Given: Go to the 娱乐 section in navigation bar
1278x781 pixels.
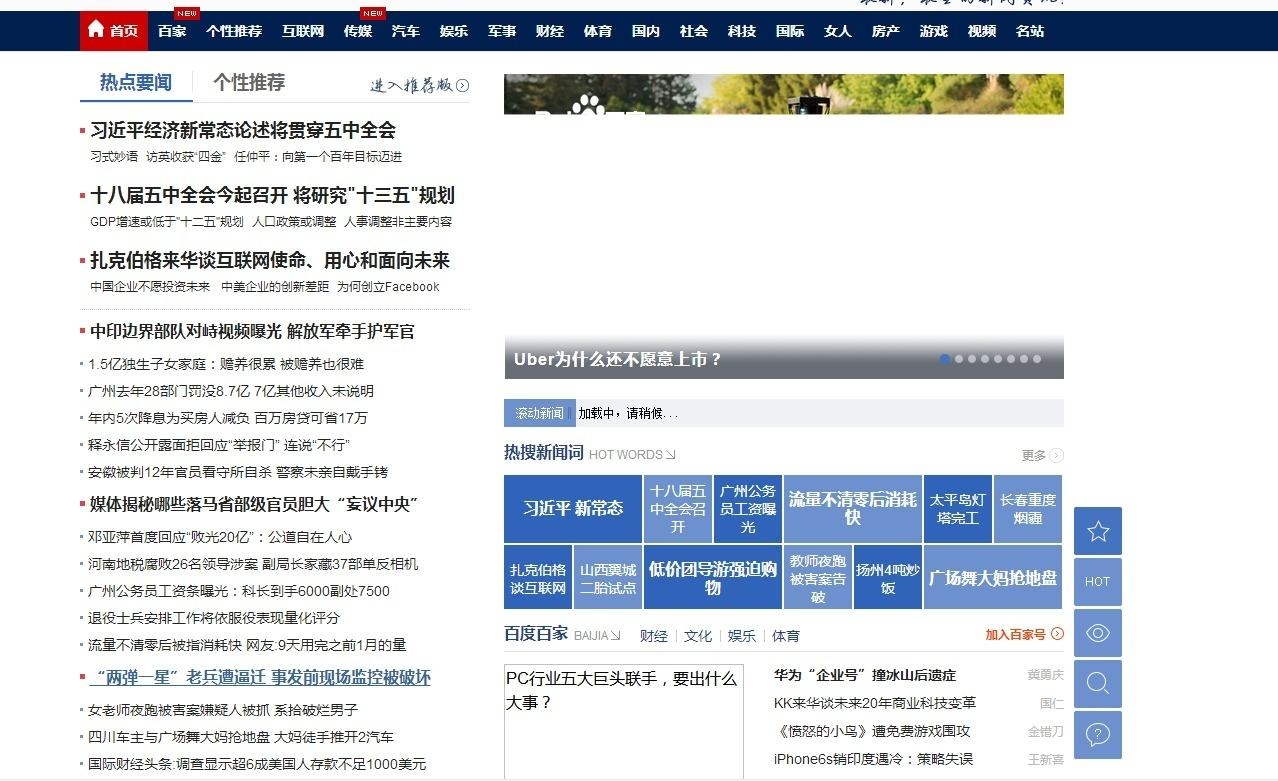Looking at the screenshot, I should pyautogui.click(x=454, y=31).
